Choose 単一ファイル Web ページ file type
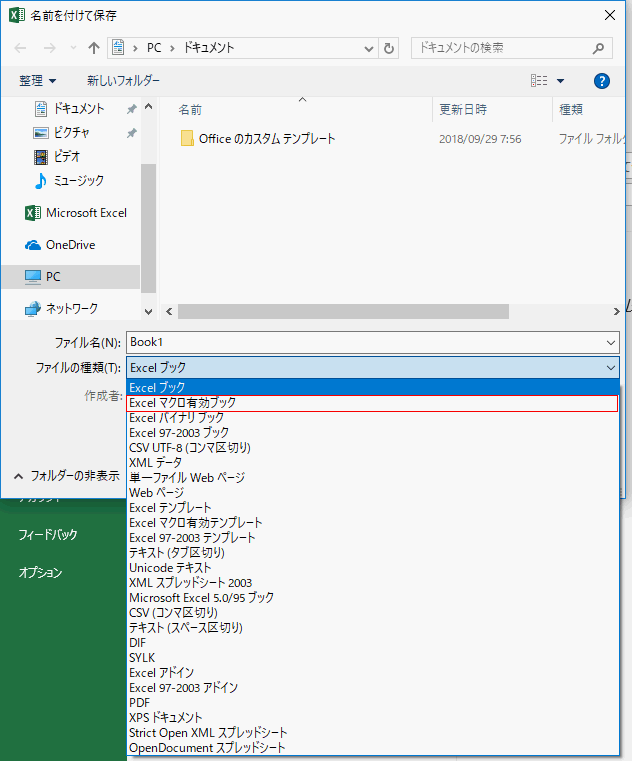 373,478
